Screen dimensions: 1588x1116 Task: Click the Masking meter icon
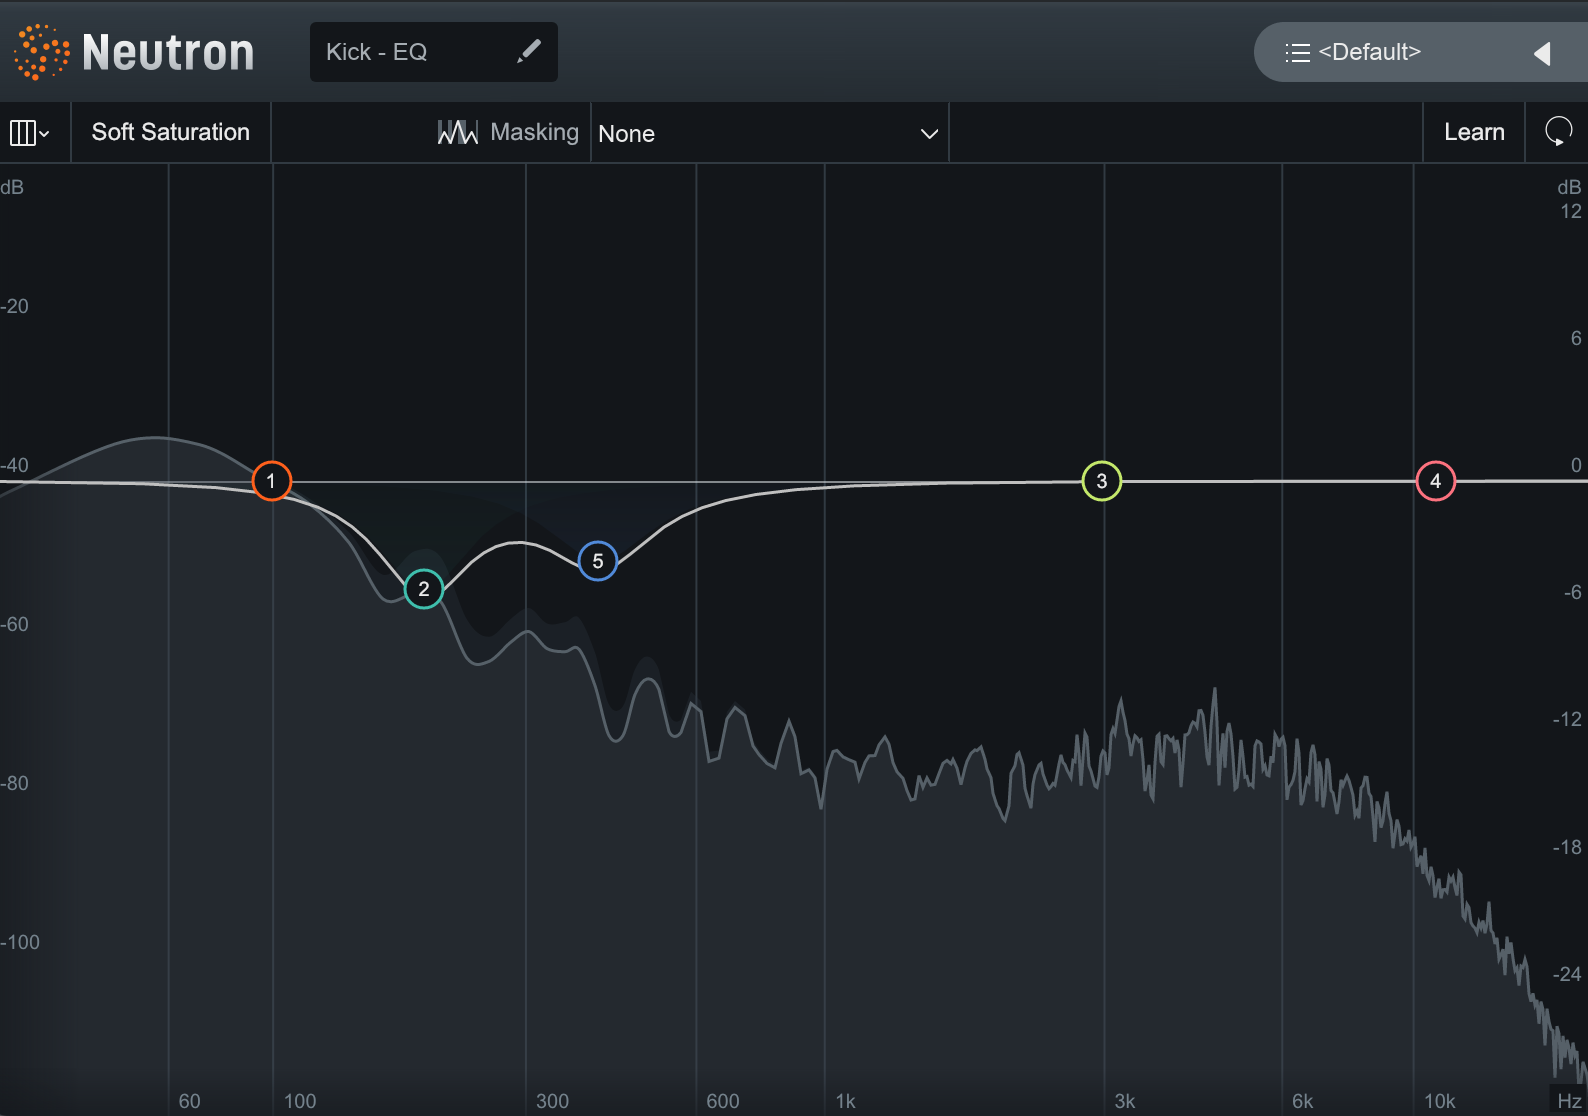point(457,132)
